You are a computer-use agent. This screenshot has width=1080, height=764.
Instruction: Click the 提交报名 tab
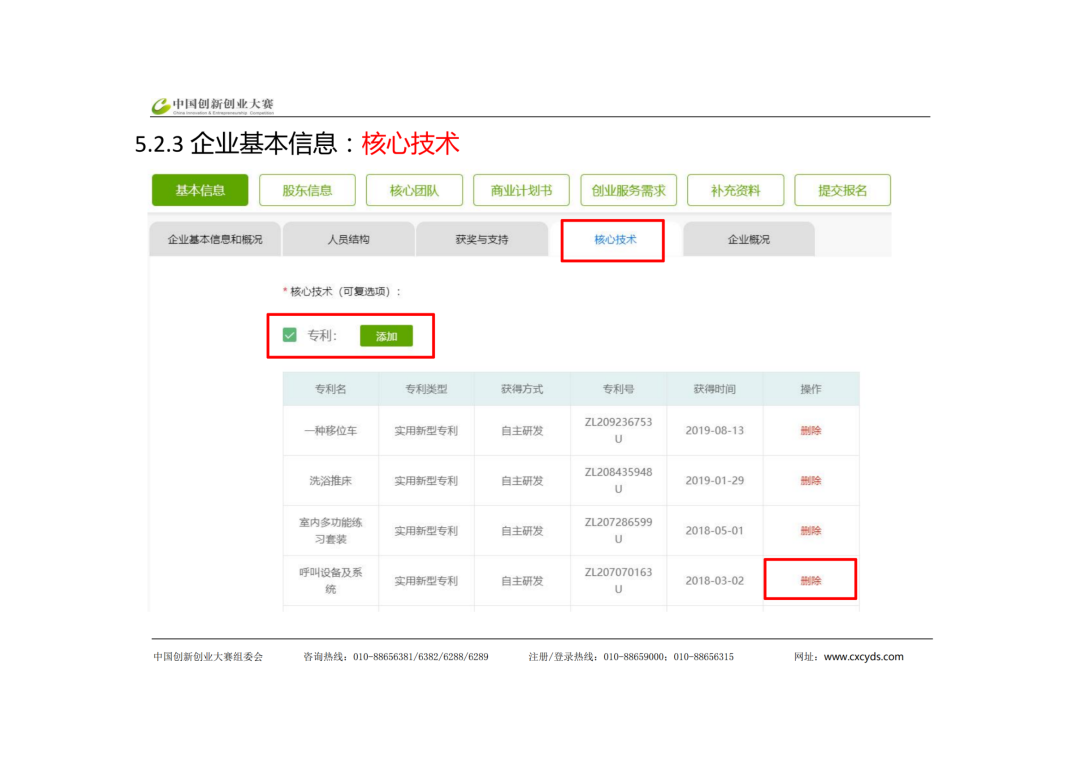tap(842, 190)
